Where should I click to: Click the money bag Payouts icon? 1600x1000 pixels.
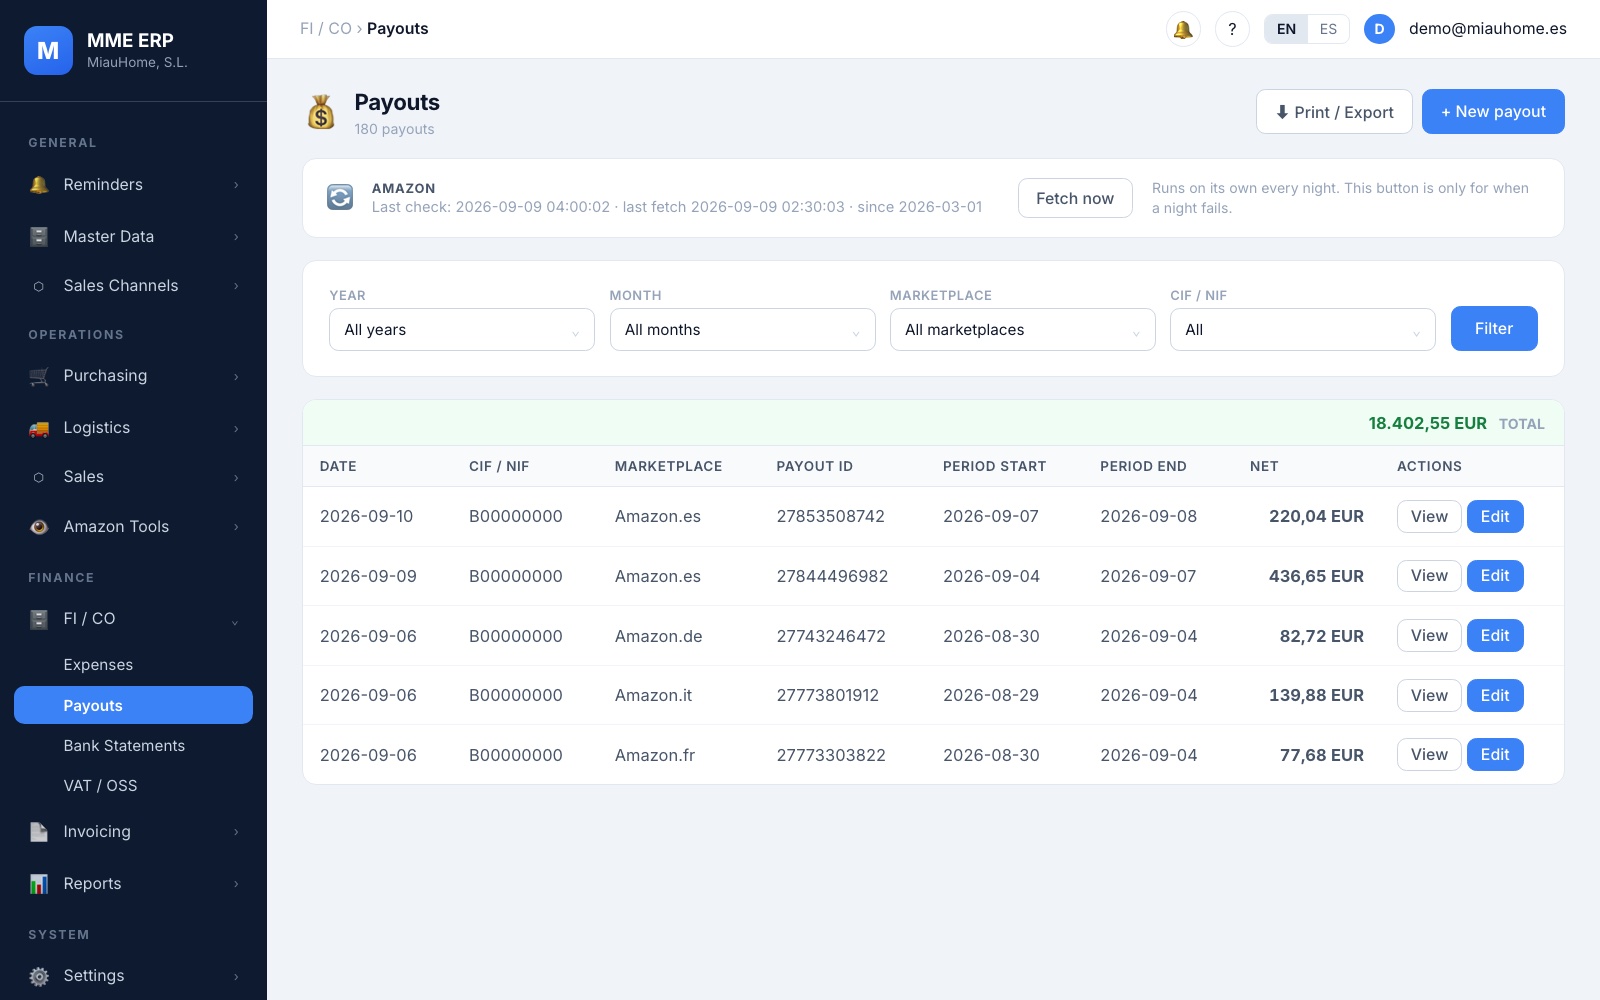(x=321, y=112)
